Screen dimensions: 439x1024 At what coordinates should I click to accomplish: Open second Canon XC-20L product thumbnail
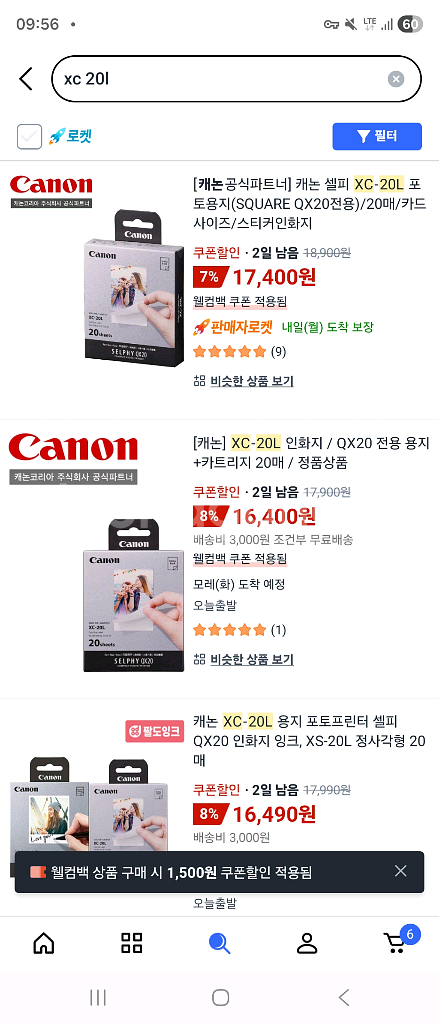tap(135, 595)
